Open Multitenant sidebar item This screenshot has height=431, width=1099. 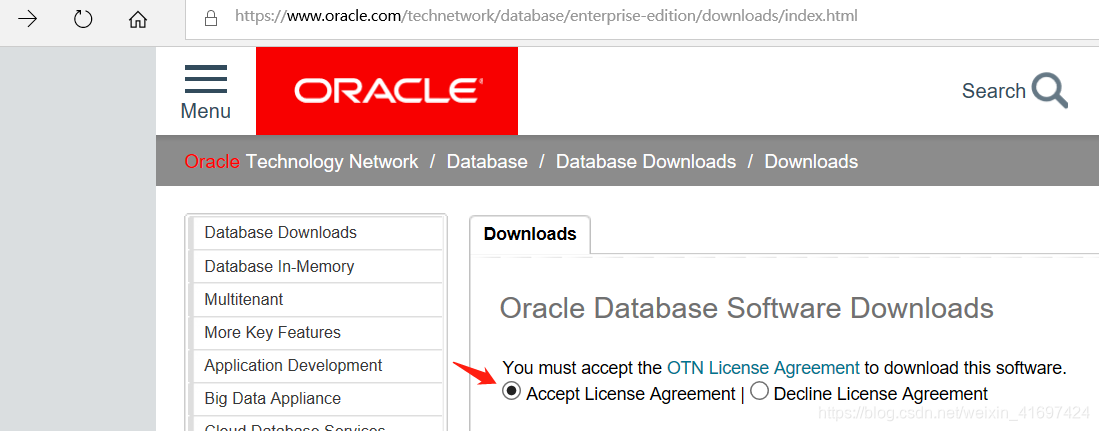316,299
